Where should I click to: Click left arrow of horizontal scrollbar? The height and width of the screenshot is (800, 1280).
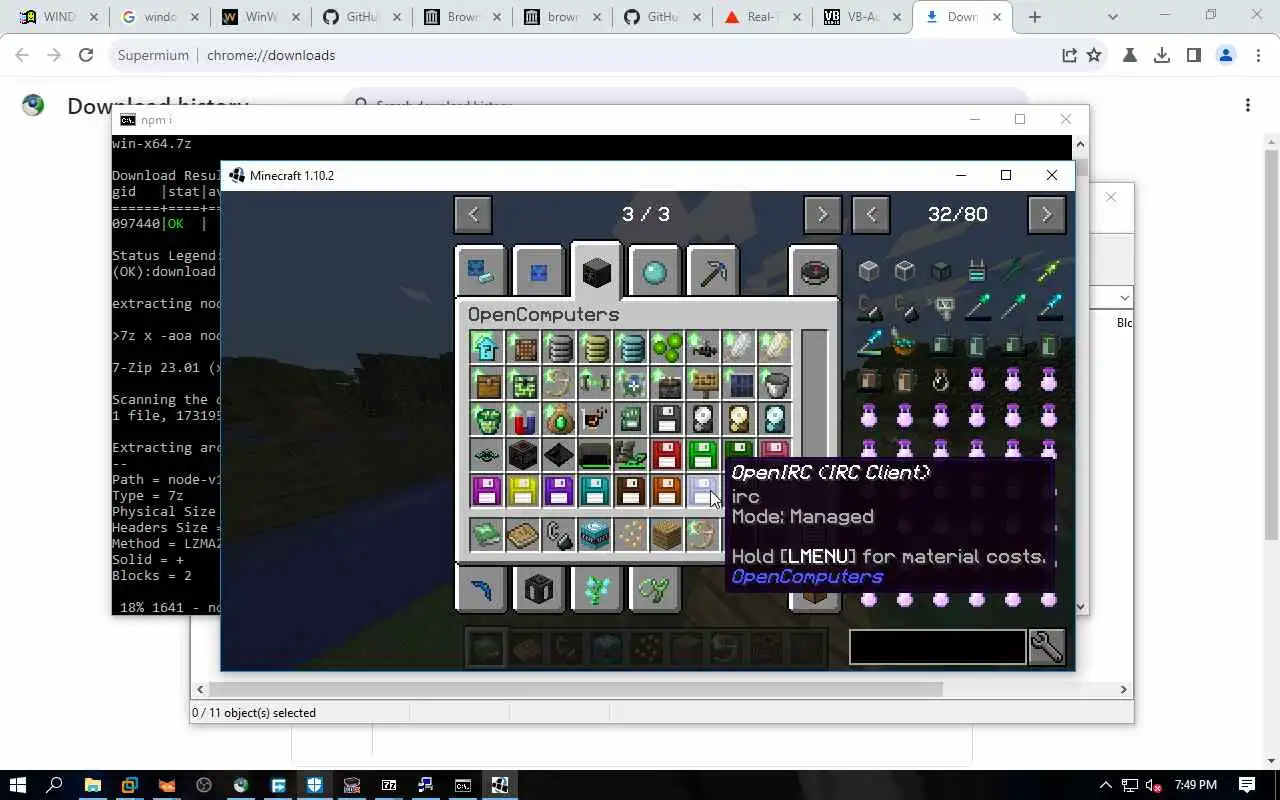[x=200, y=689]
